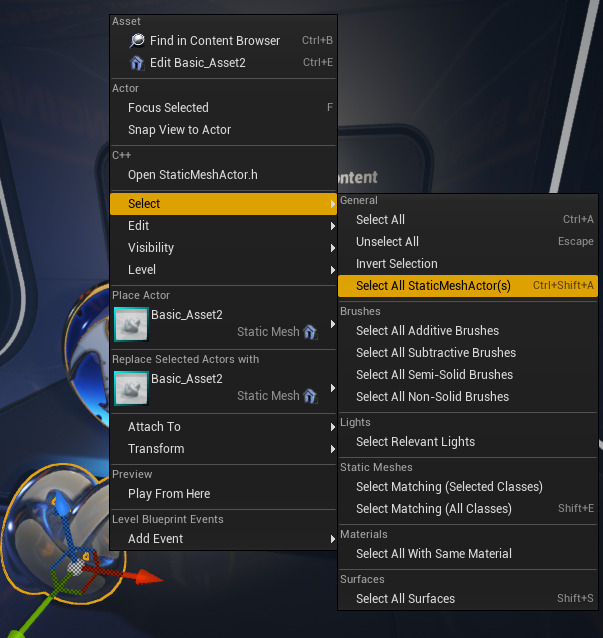
Task: Click the Edit Basic_Asset2 house icon
Action: pos(137,63)
